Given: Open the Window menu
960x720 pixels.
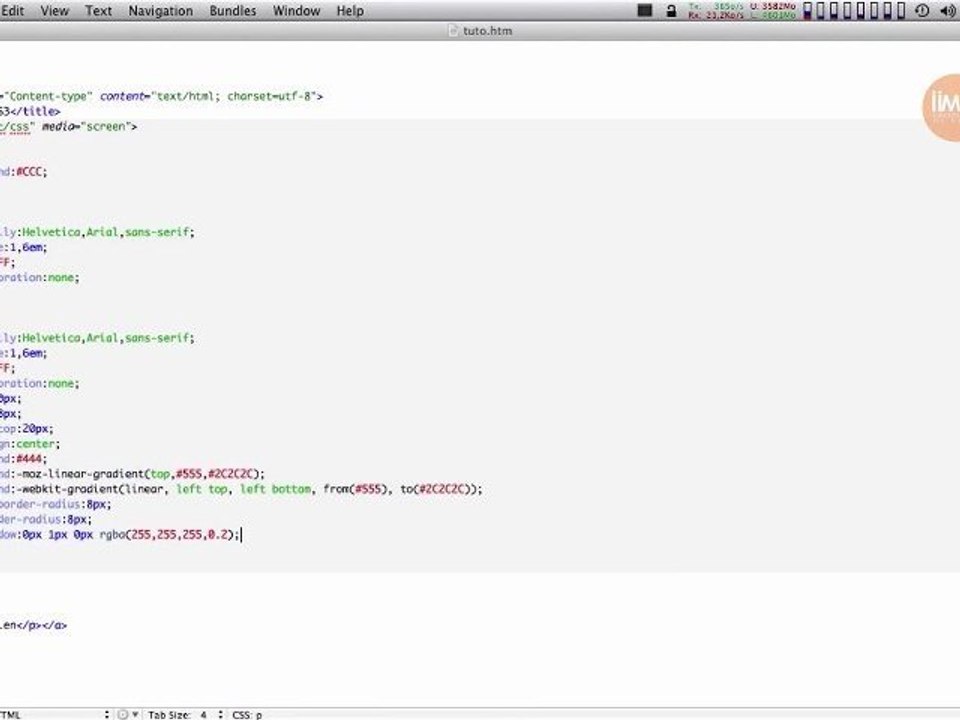Looking at the screenshot, I should (x=296, y=10).
